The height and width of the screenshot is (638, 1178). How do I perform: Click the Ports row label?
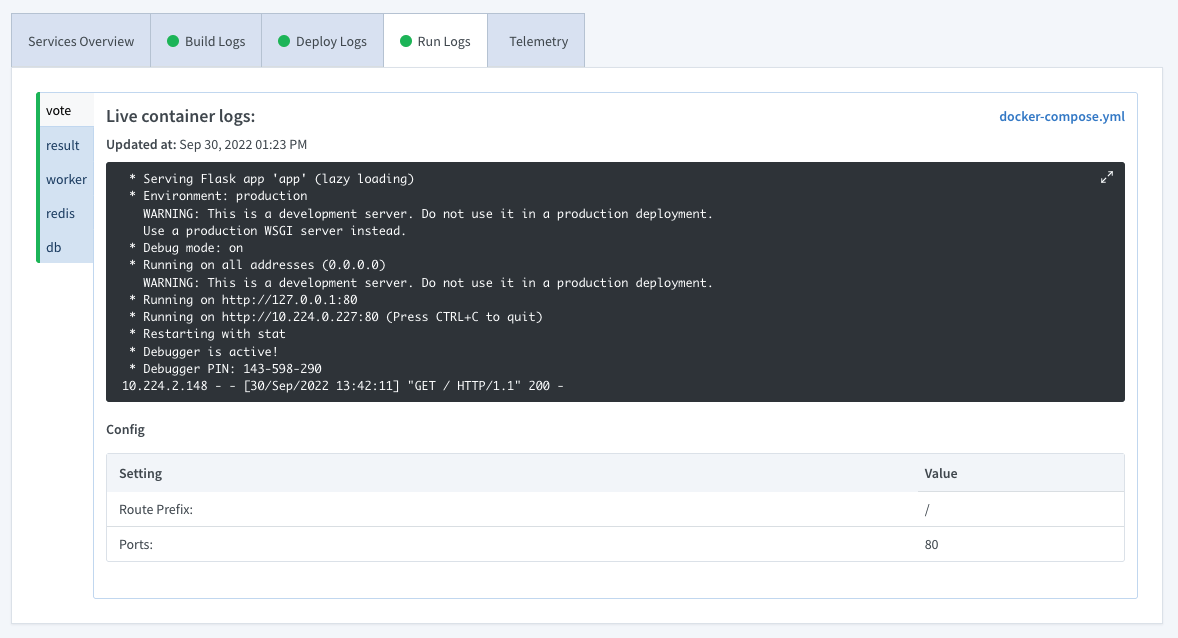tap(136, 544)
